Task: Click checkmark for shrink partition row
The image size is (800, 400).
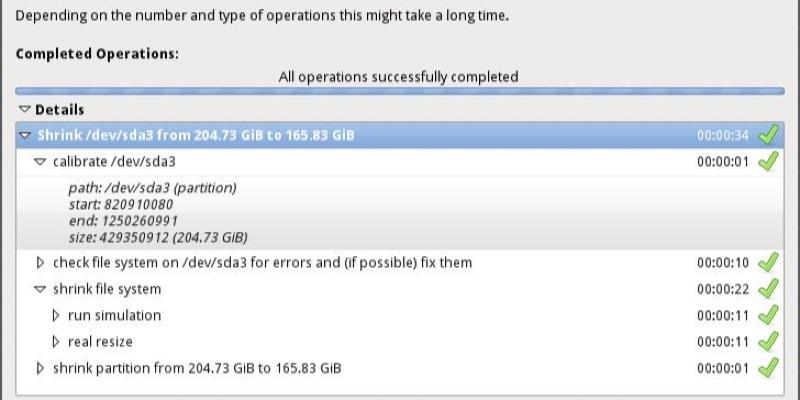Action: (x=768, y=368)
